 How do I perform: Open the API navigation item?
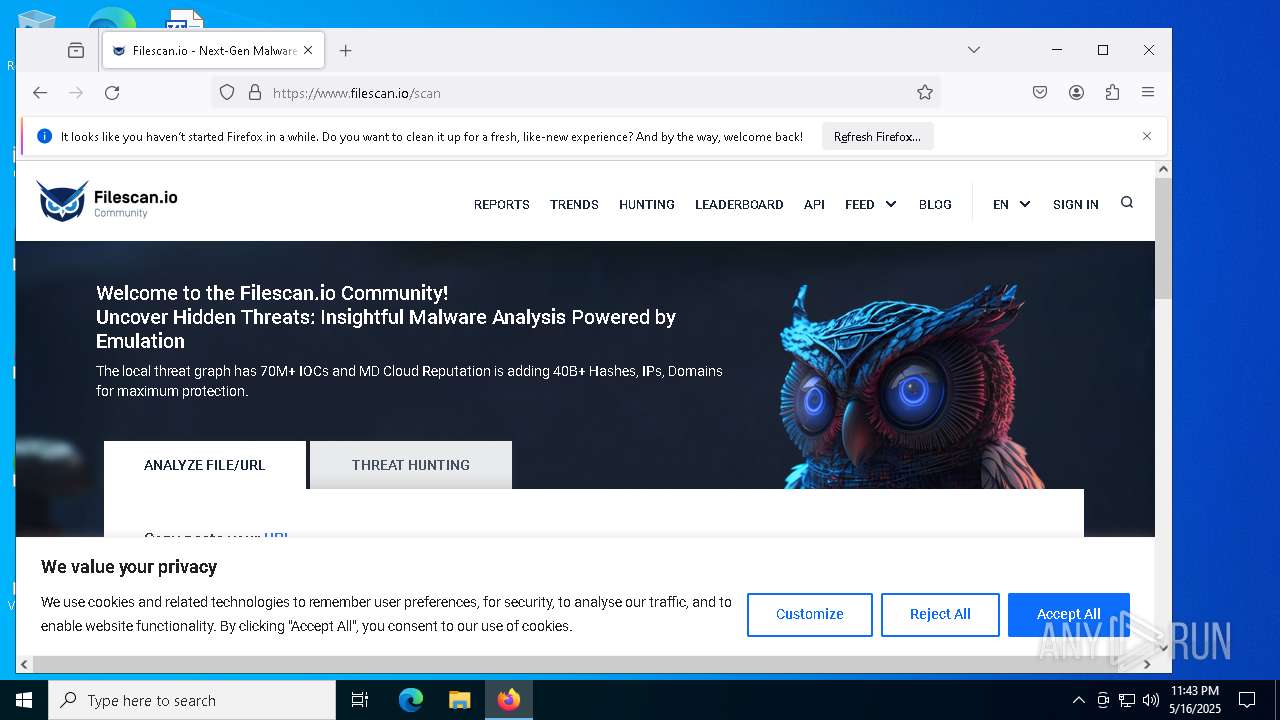[x=814, y=204]
